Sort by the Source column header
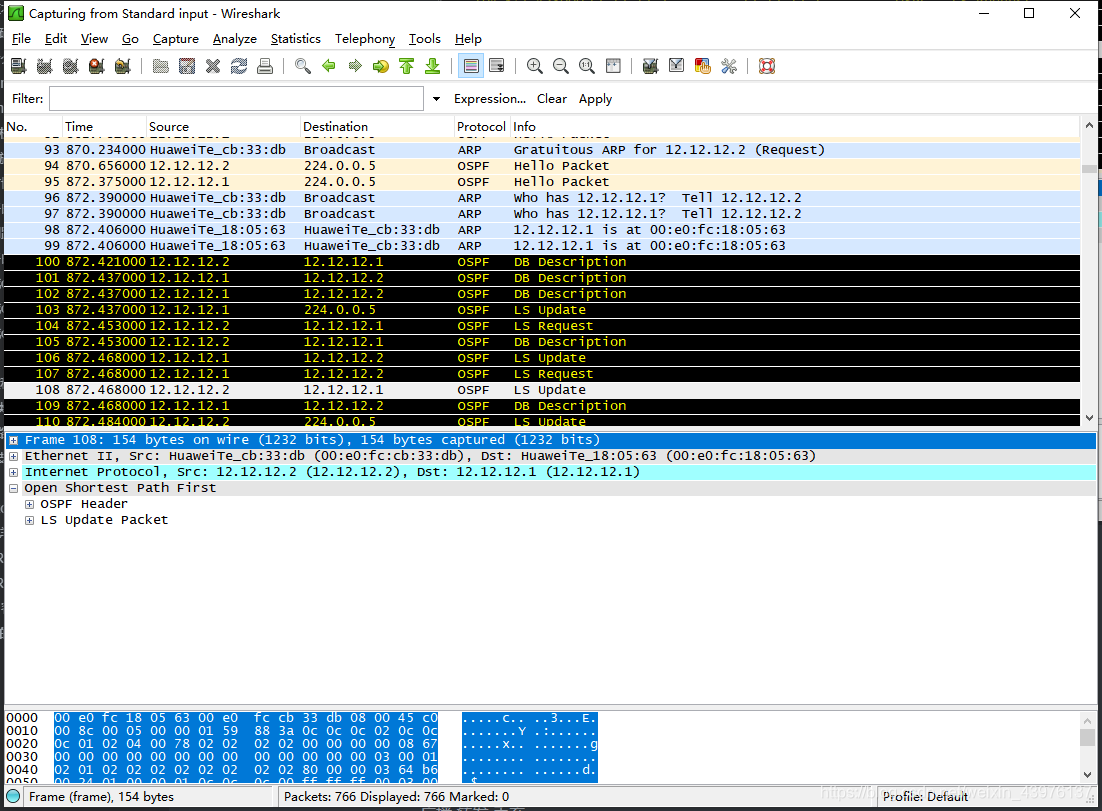Viewport: 1102px width, 811px height. point(223,126)
